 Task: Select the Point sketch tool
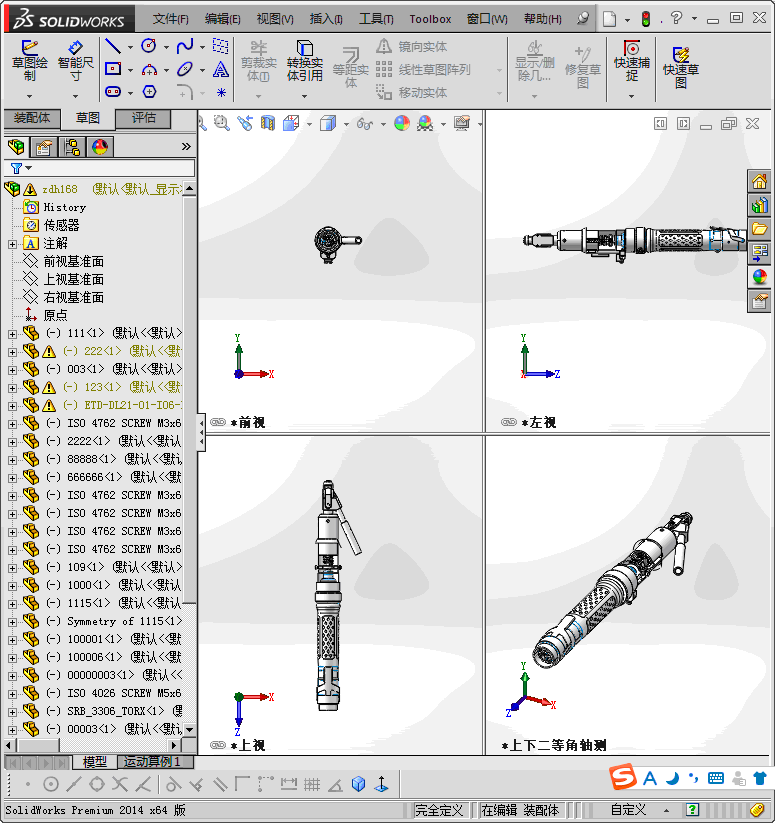[x=221, y=92]
